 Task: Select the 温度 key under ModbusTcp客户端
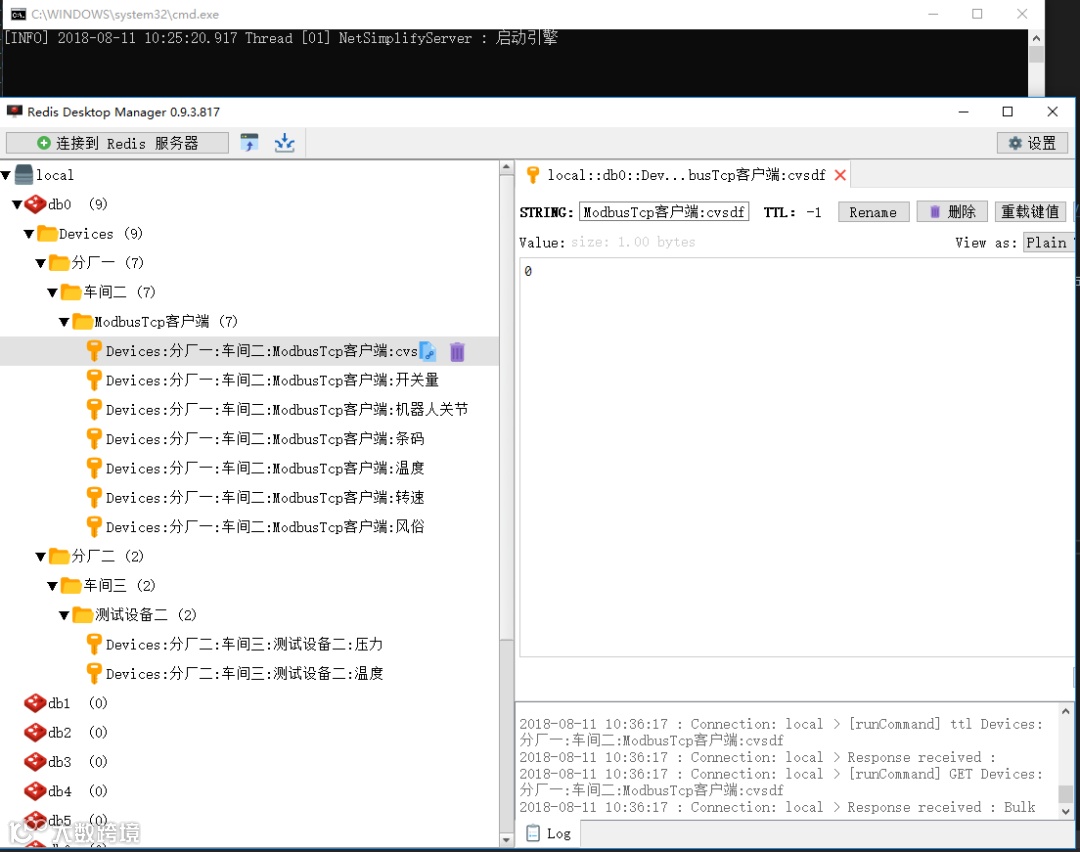click(264, 468)
